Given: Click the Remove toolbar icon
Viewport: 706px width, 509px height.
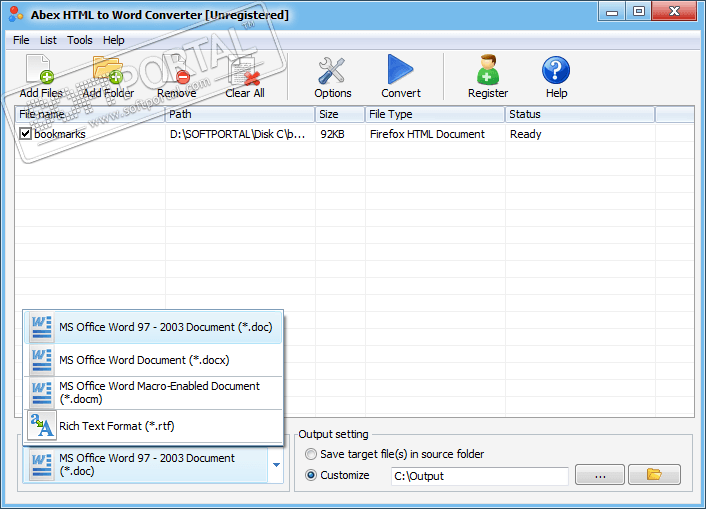Looking at the screenshot, I should (x=176, y=69).
